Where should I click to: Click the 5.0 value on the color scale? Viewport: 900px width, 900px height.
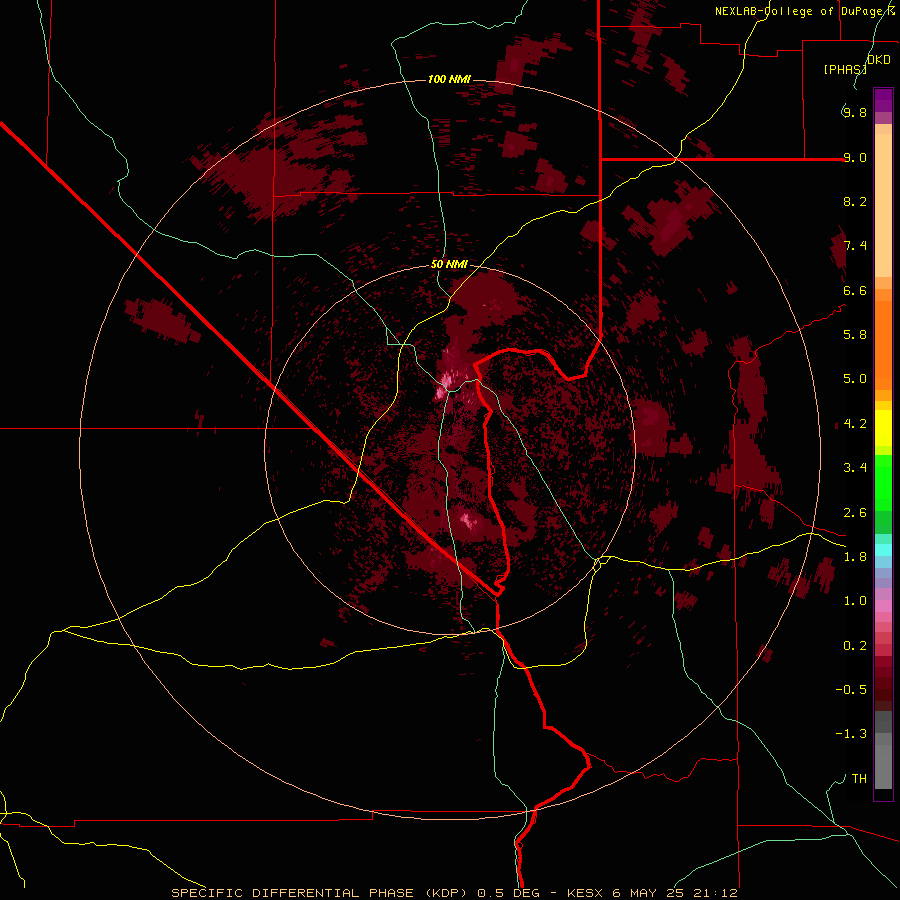[855, 379]
